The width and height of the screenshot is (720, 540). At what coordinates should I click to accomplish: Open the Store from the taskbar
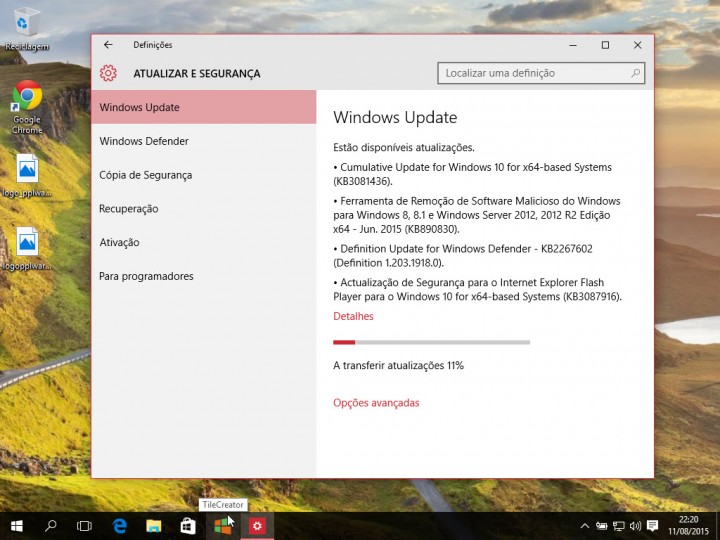(188, 526)
